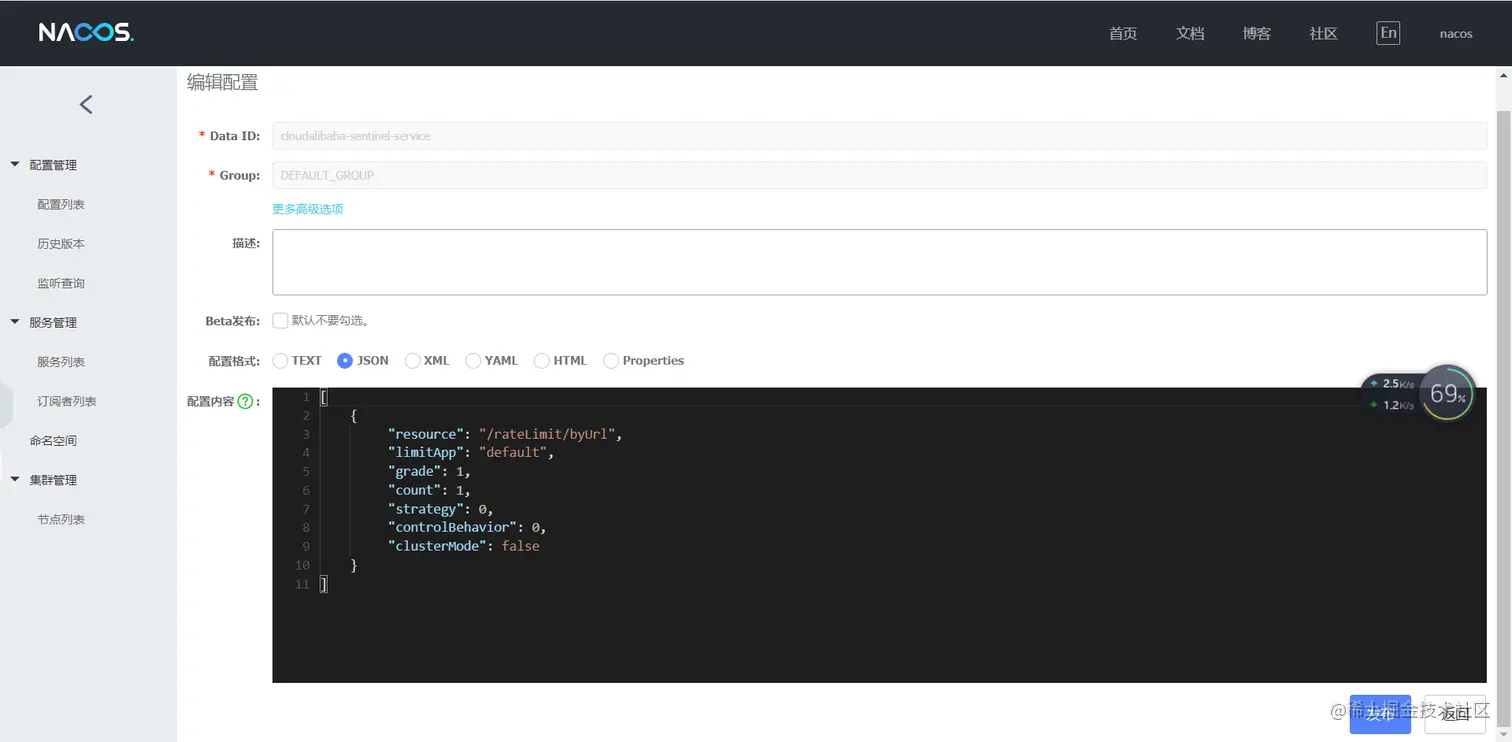Collapse the 配置管理 menu section
1512x742 pixels.
click(15, 165)
